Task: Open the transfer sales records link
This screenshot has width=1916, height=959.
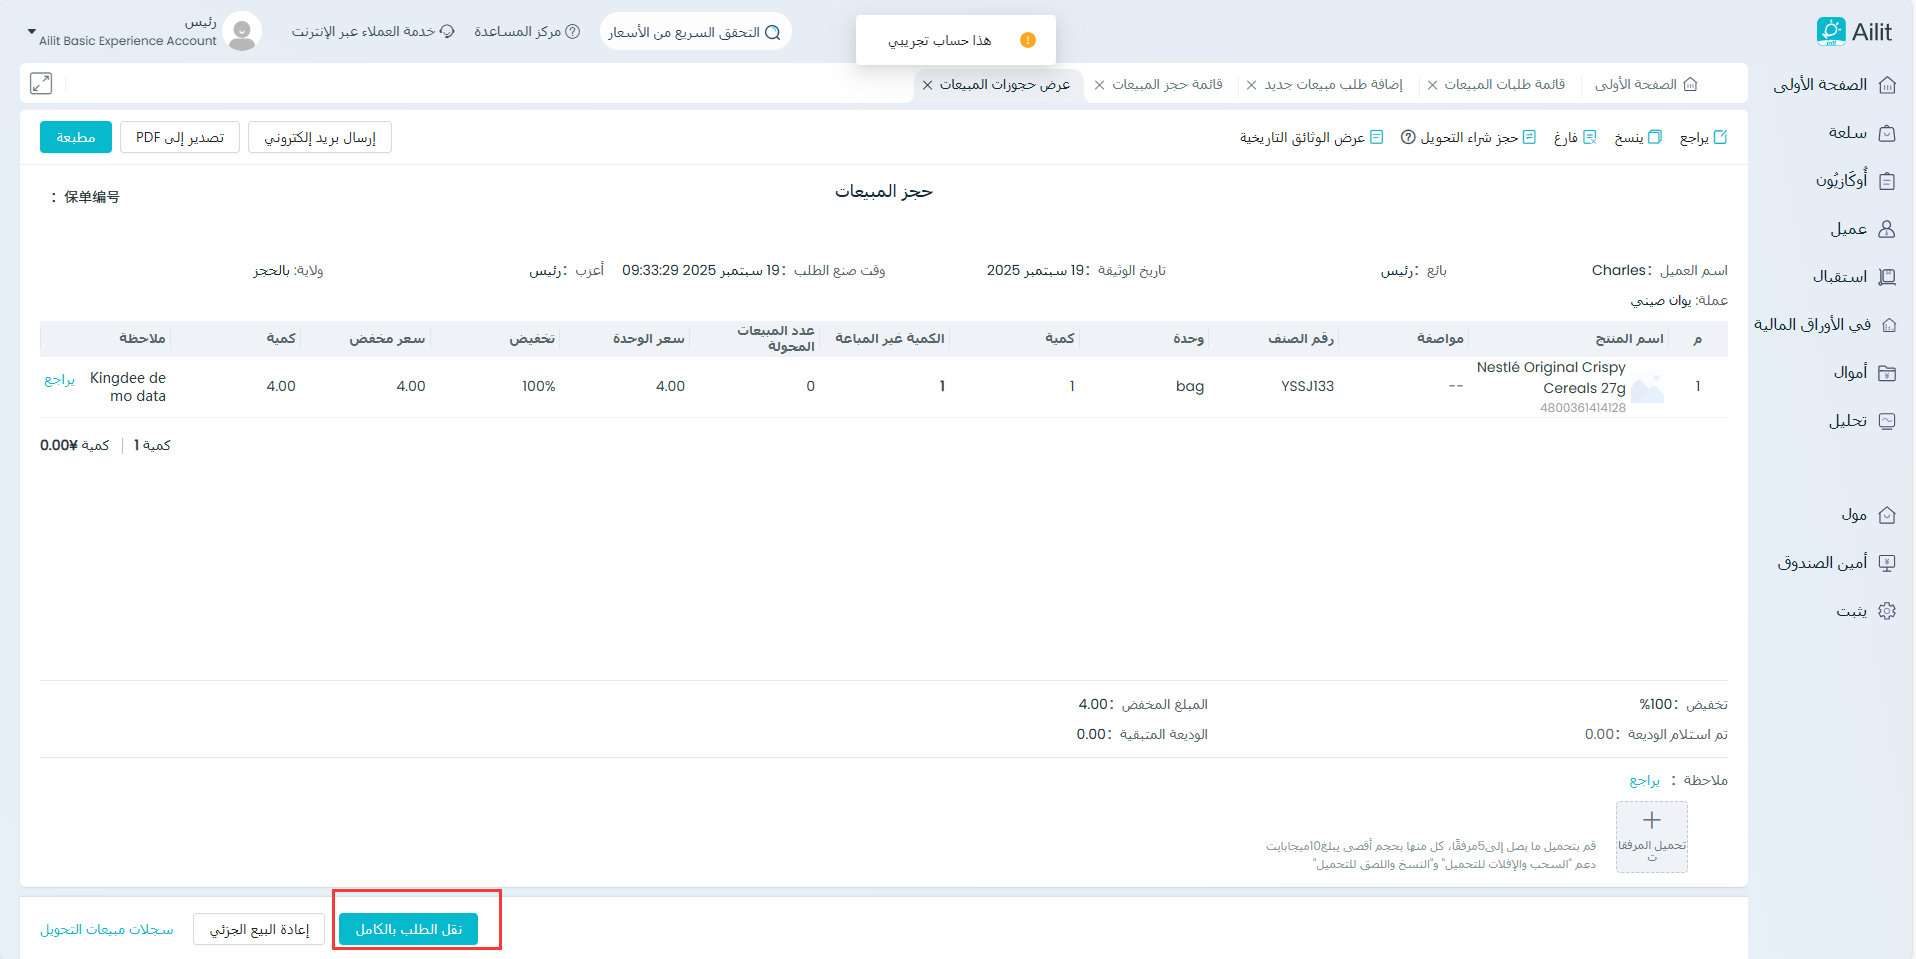Action: (107, 929)
